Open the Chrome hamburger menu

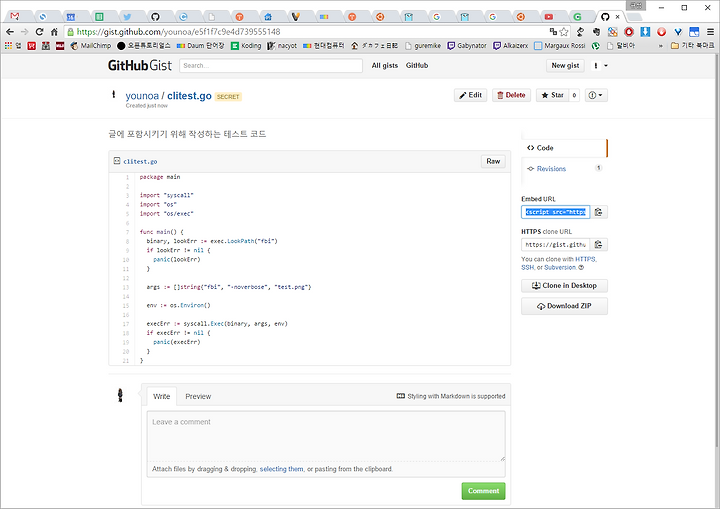pos(710,32)
